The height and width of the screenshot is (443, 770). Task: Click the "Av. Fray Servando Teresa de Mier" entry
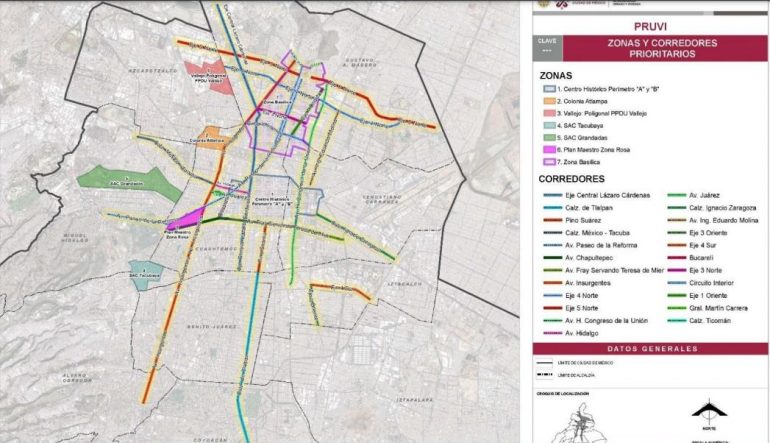click(x=604, y=271)
